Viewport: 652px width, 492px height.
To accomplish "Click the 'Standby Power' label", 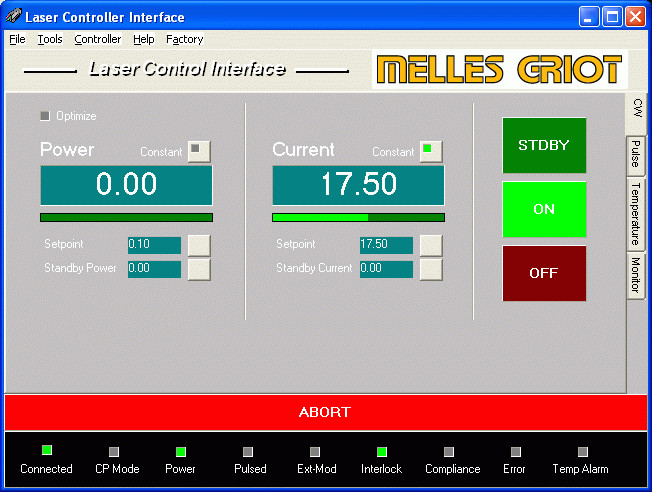I will (x=80, y=268).
